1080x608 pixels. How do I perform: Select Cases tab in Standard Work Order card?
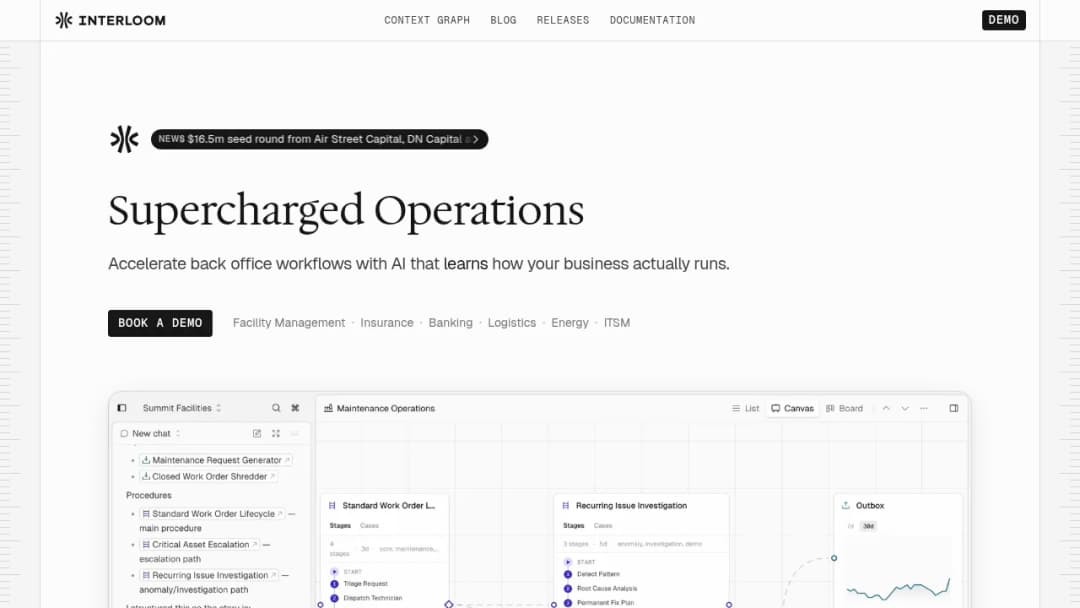(369, 525)
